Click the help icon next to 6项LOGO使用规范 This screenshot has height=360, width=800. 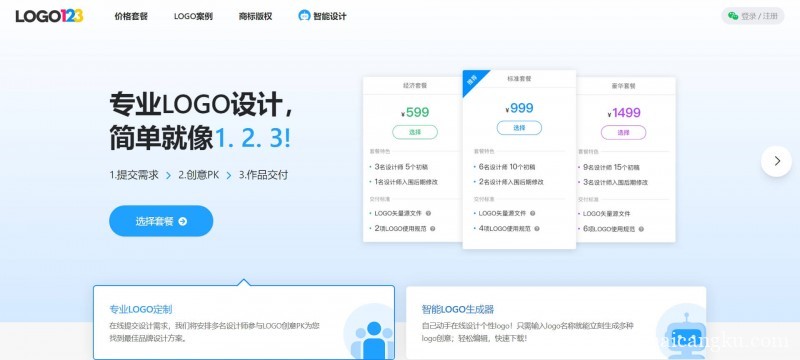pos(641,229)
